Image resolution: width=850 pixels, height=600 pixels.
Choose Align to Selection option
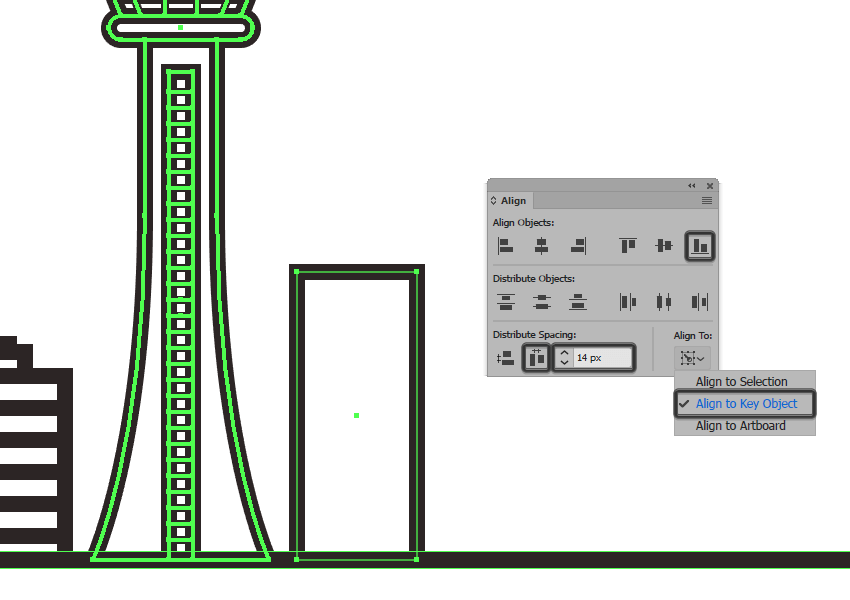(741, 382)
